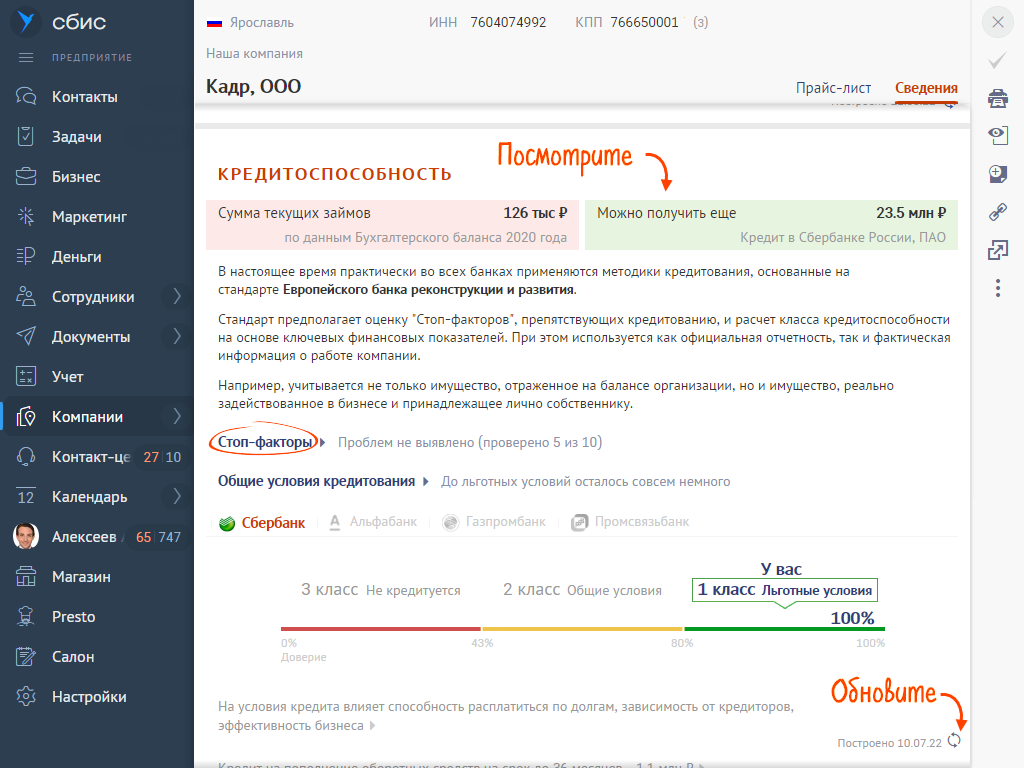Viewport: 1024px width, 768px height.
Task: Open the three-dot more actions menu
Action: (998, 288)
